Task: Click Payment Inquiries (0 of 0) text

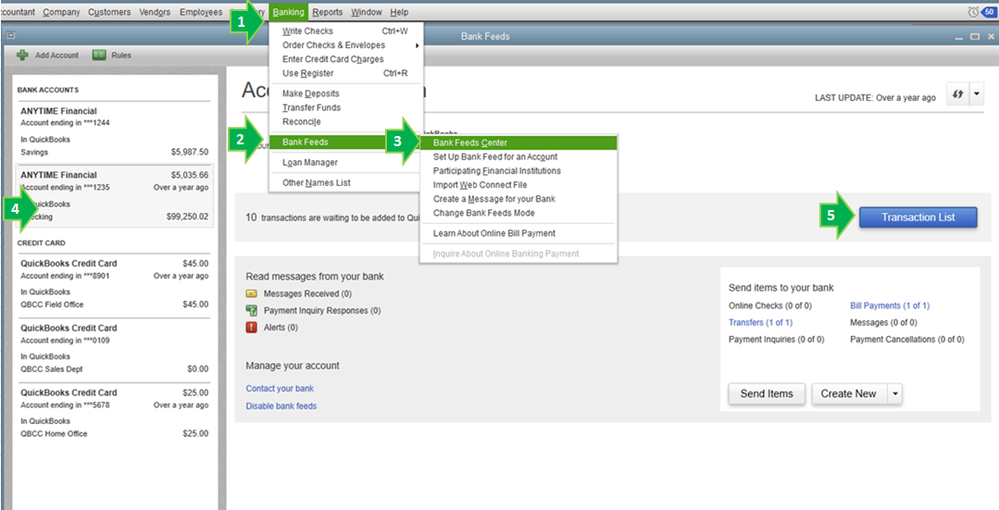Action: 776,340
